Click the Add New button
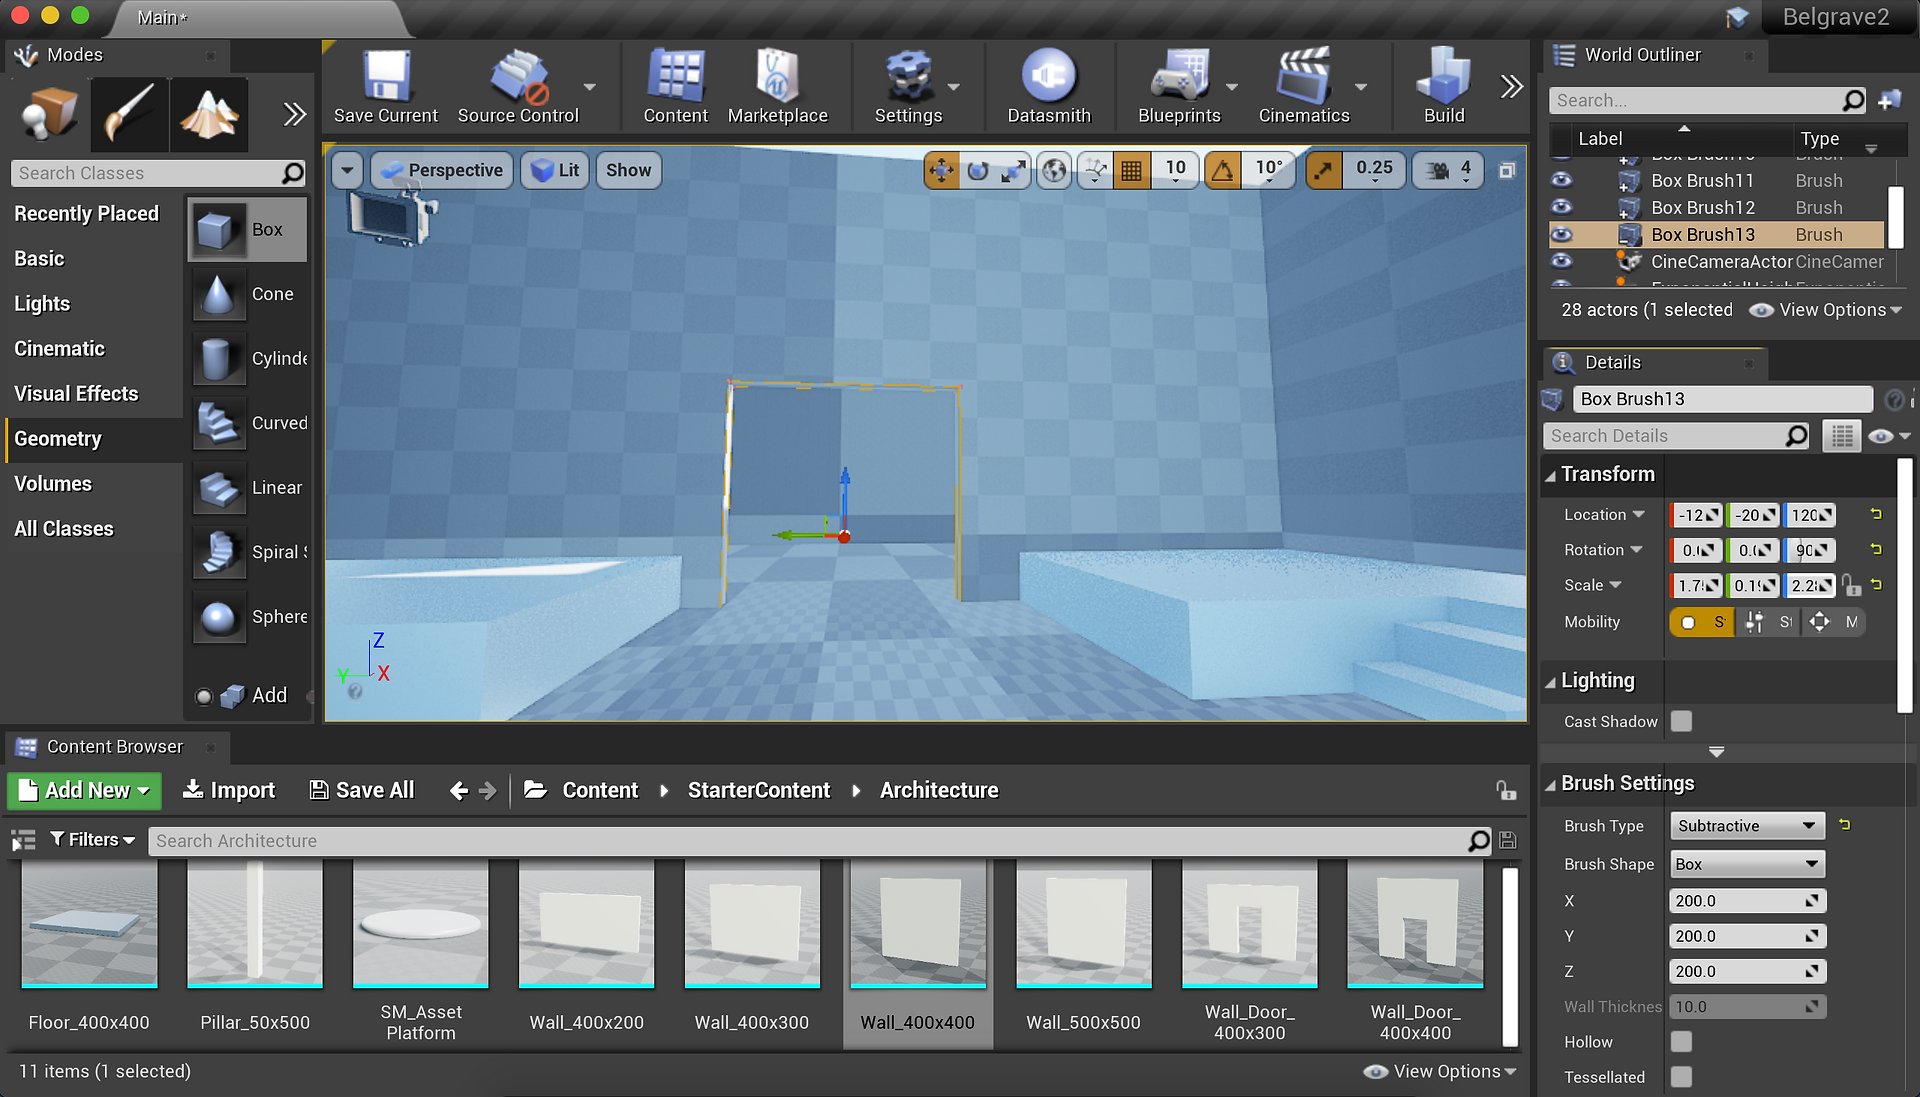This screenshot has width=1920, height=1097. pyautogui.click(x=84, y=790)
